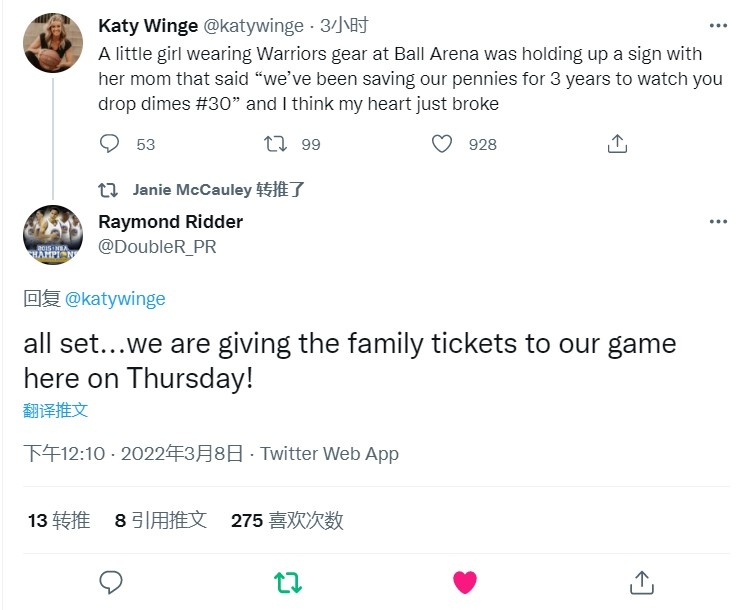Undo retweet of Raymond Ridder's tweet
The width and height of the screenshot is (748, 610).
288,581
